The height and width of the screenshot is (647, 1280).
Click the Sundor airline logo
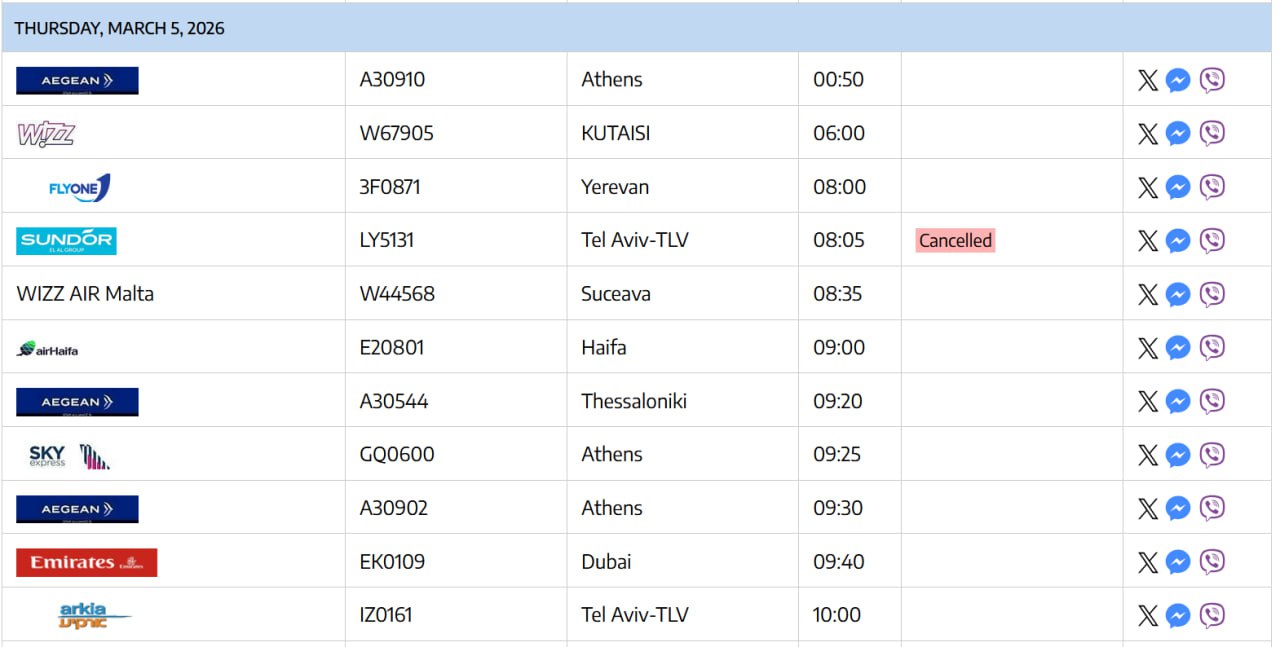pyautogui.click(x=66, y=241)
